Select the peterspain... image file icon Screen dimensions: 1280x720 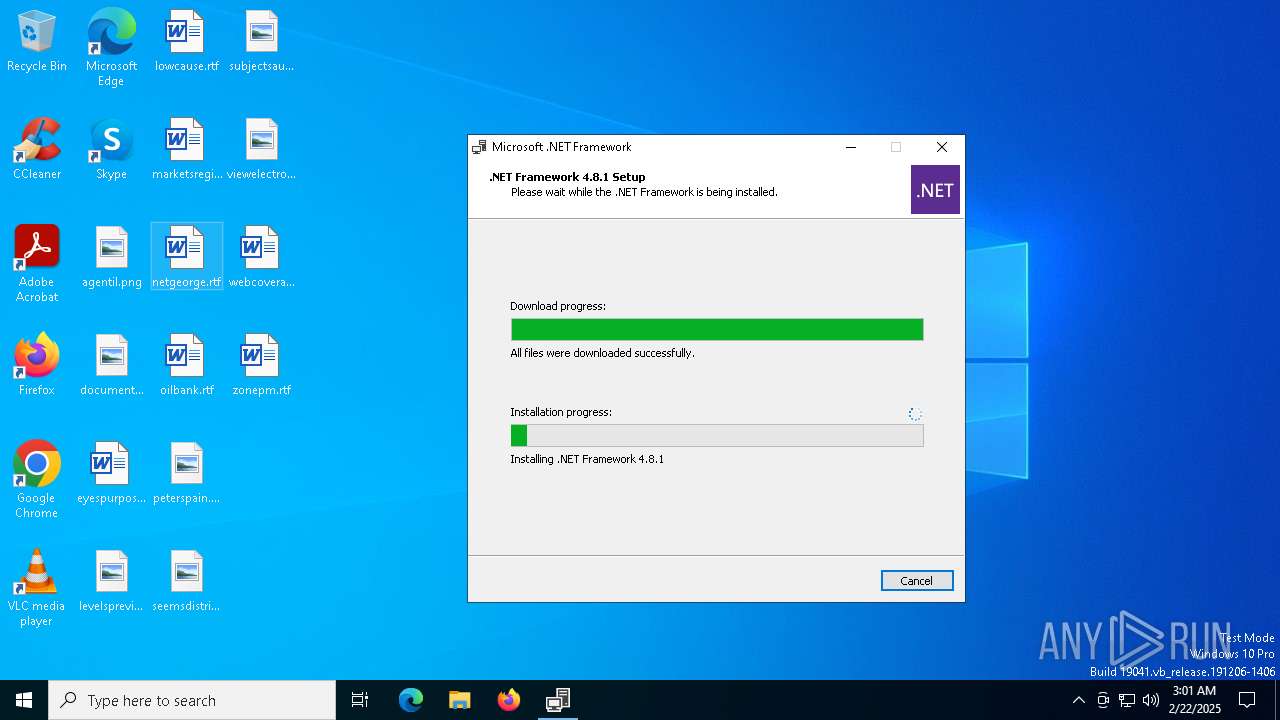186,474
